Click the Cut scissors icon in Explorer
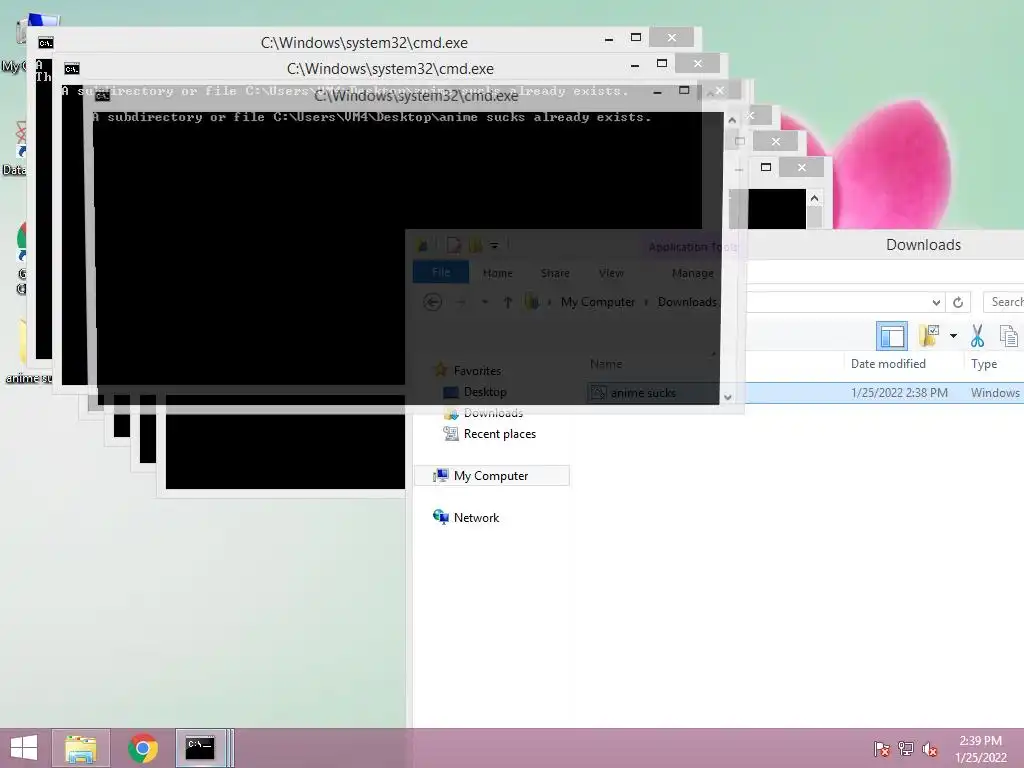This screenshot has height=768, width=1024. [977, 336]
